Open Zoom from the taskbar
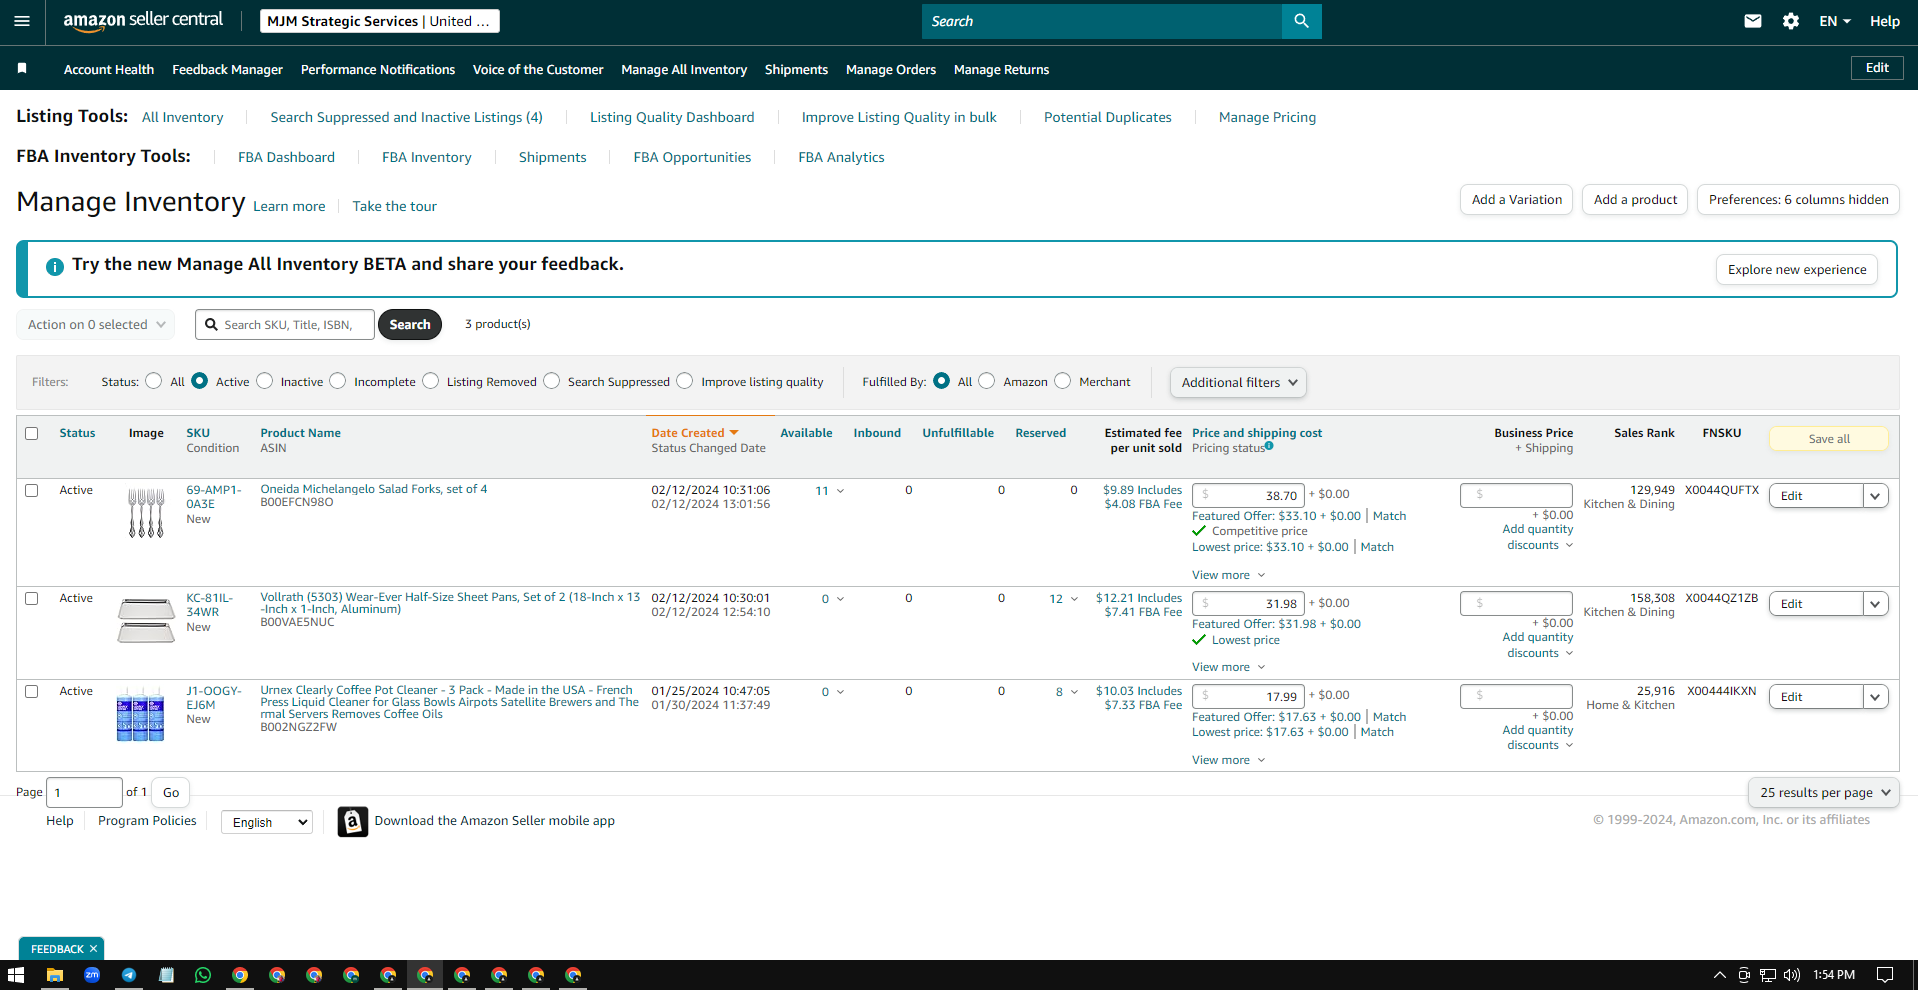The height and width of the screenshot is (990, 1918). 92,975
